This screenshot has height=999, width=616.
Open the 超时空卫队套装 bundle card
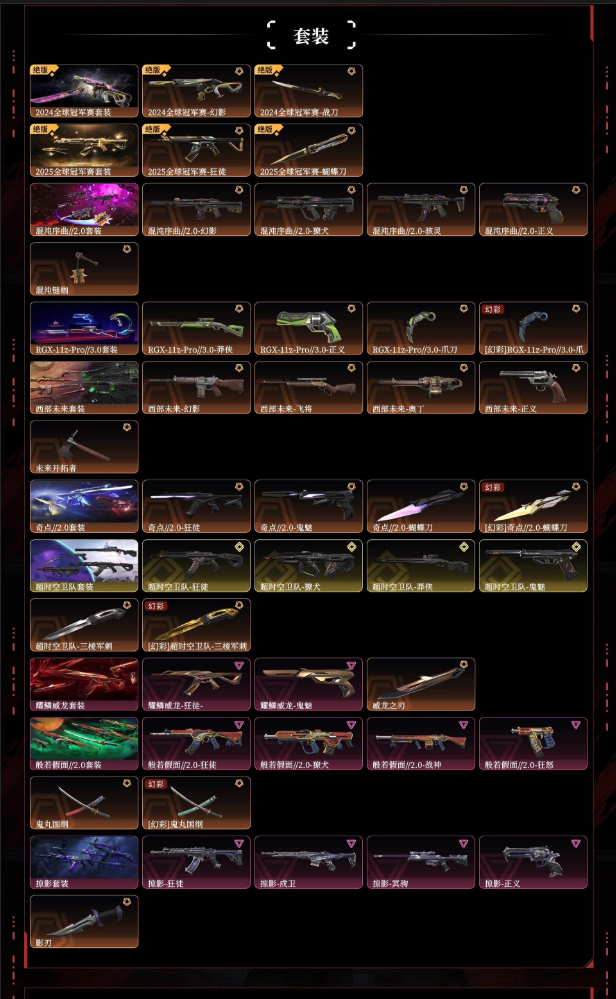84,566
